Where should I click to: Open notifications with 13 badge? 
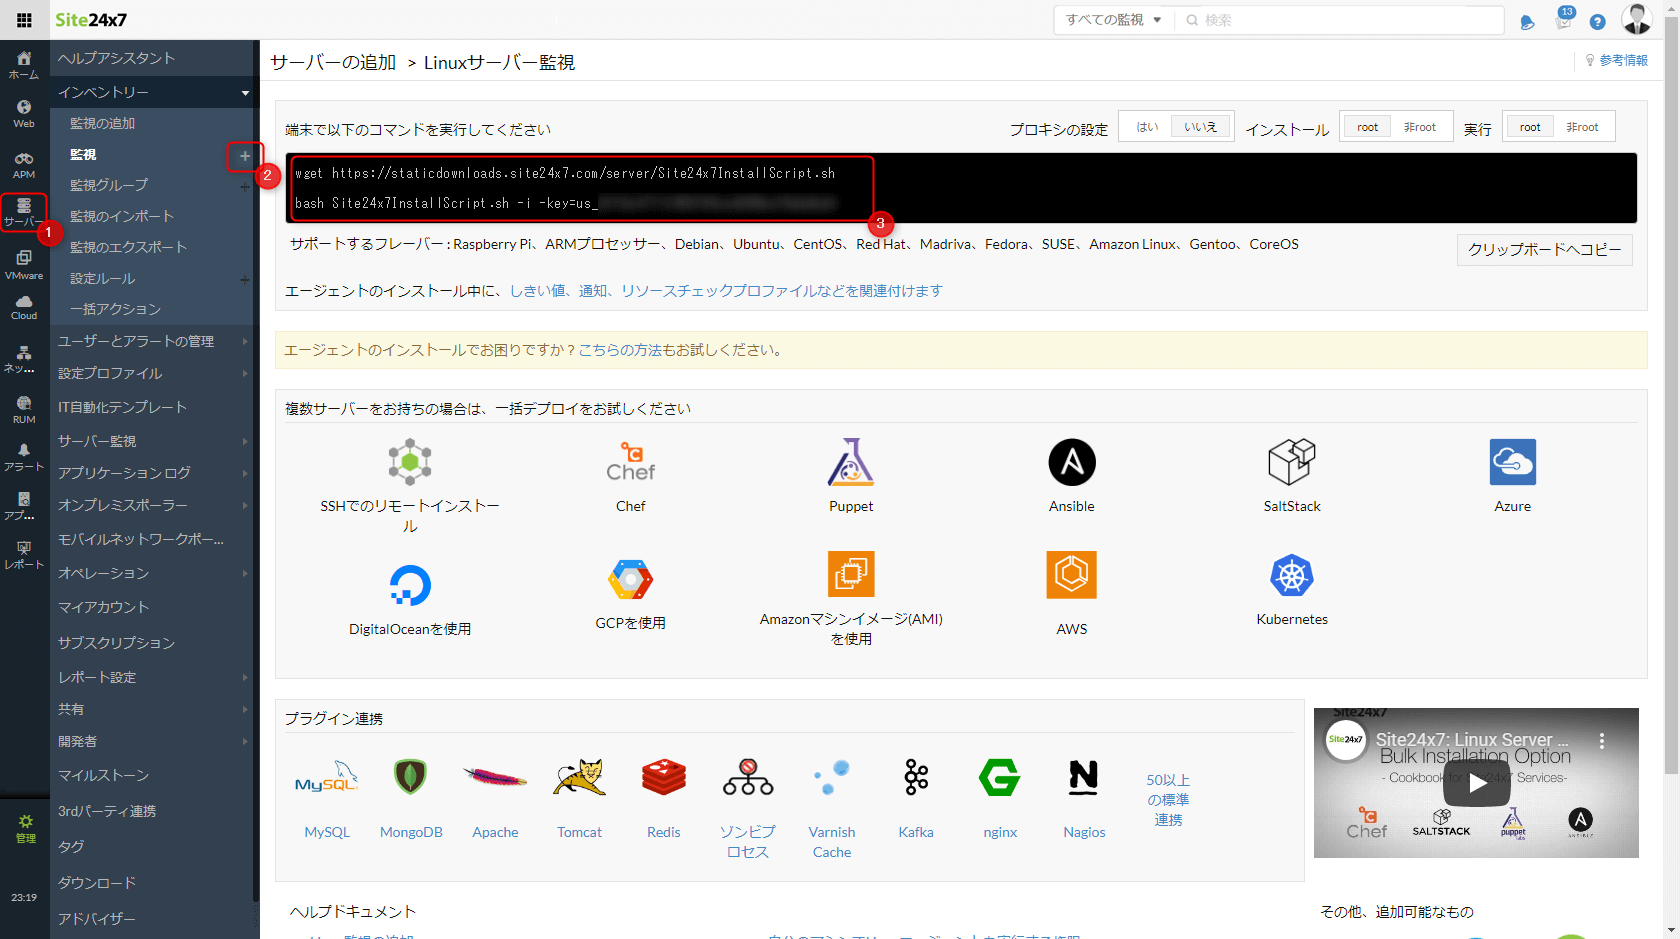click(1564, 20)
